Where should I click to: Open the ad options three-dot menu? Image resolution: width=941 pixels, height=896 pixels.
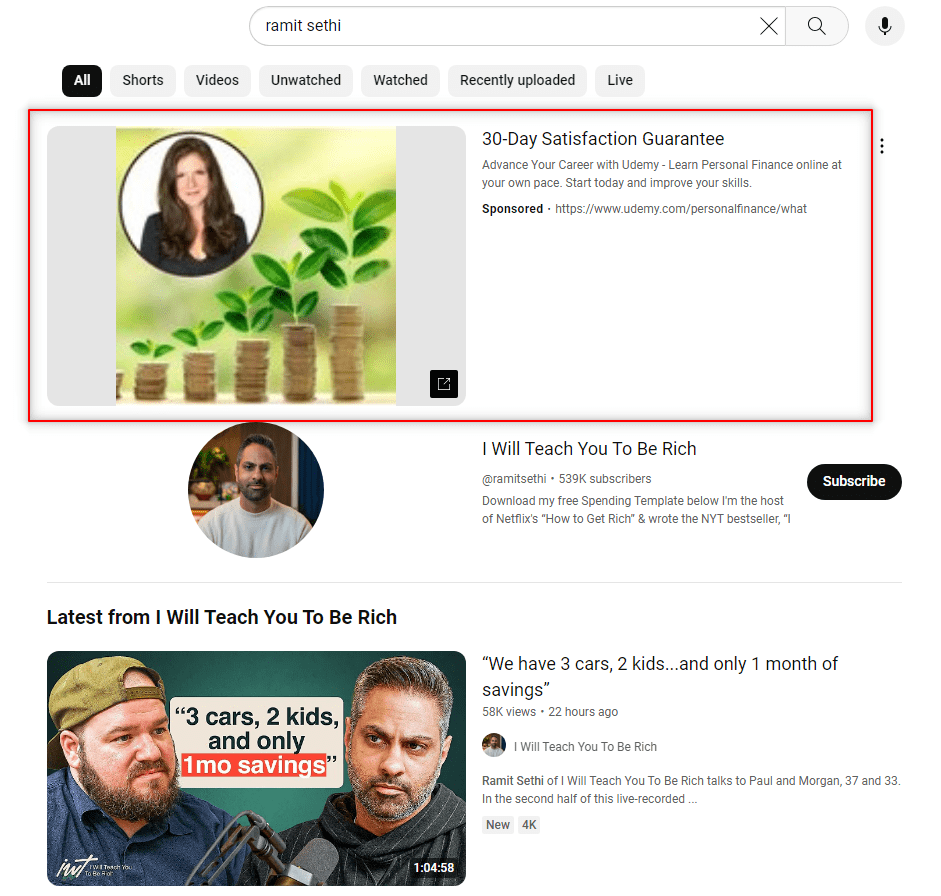[882, 145]
